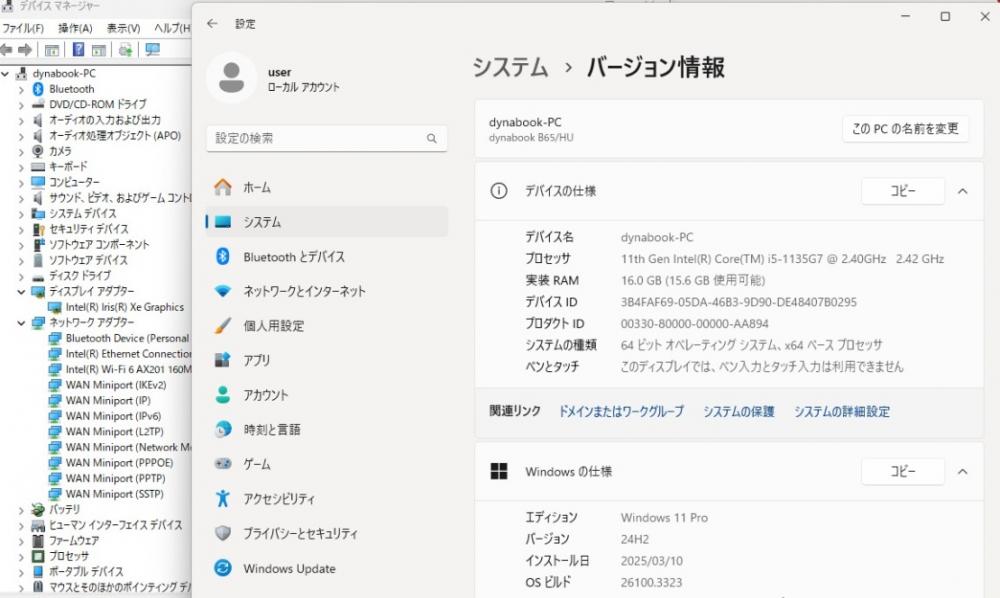Screen dimensions: 1000x598
Task: Open the View (表示) menu in Device Manager
Action: tap(123, 28)
